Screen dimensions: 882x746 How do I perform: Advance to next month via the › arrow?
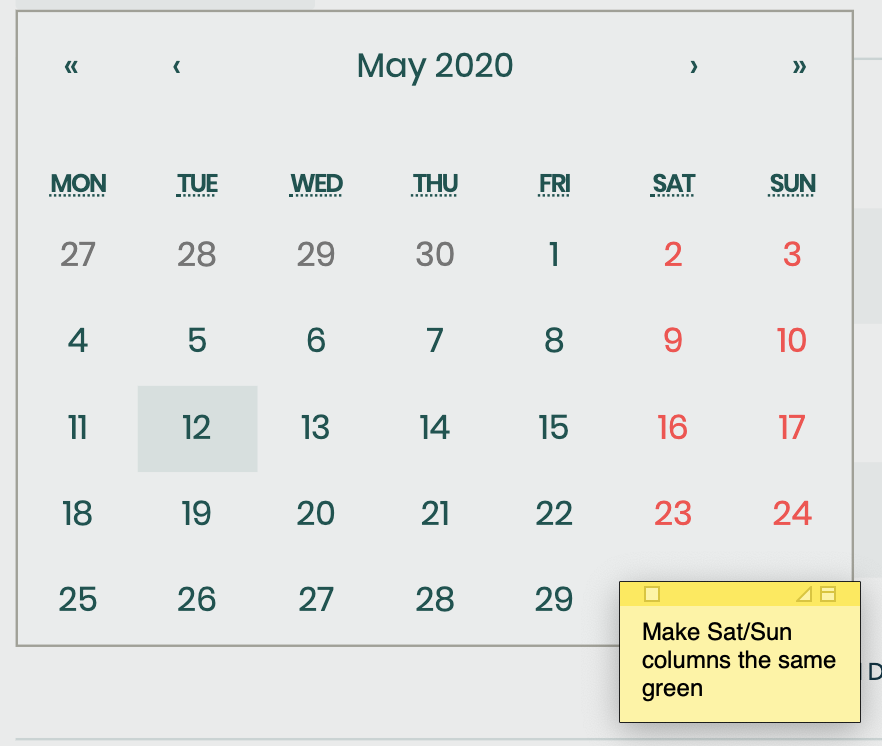[x=694, y=66]
